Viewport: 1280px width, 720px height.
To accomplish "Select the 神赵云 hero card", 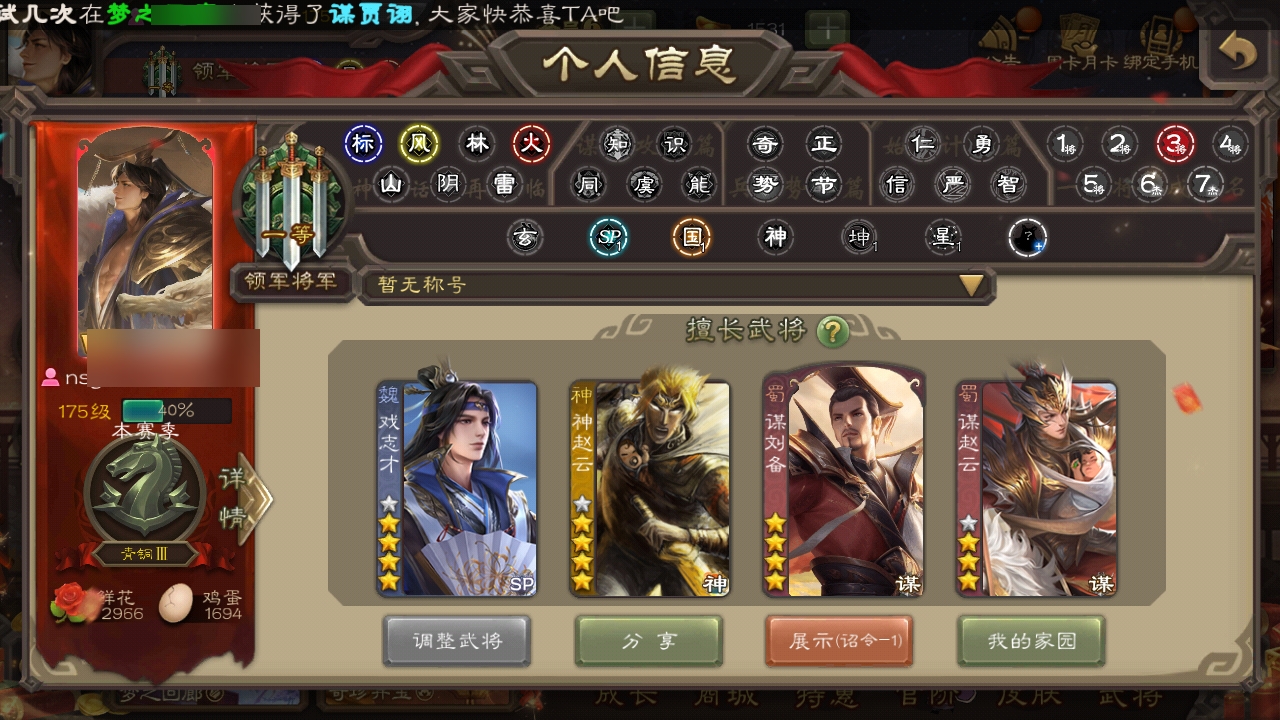I will click(x=649, y=489).
